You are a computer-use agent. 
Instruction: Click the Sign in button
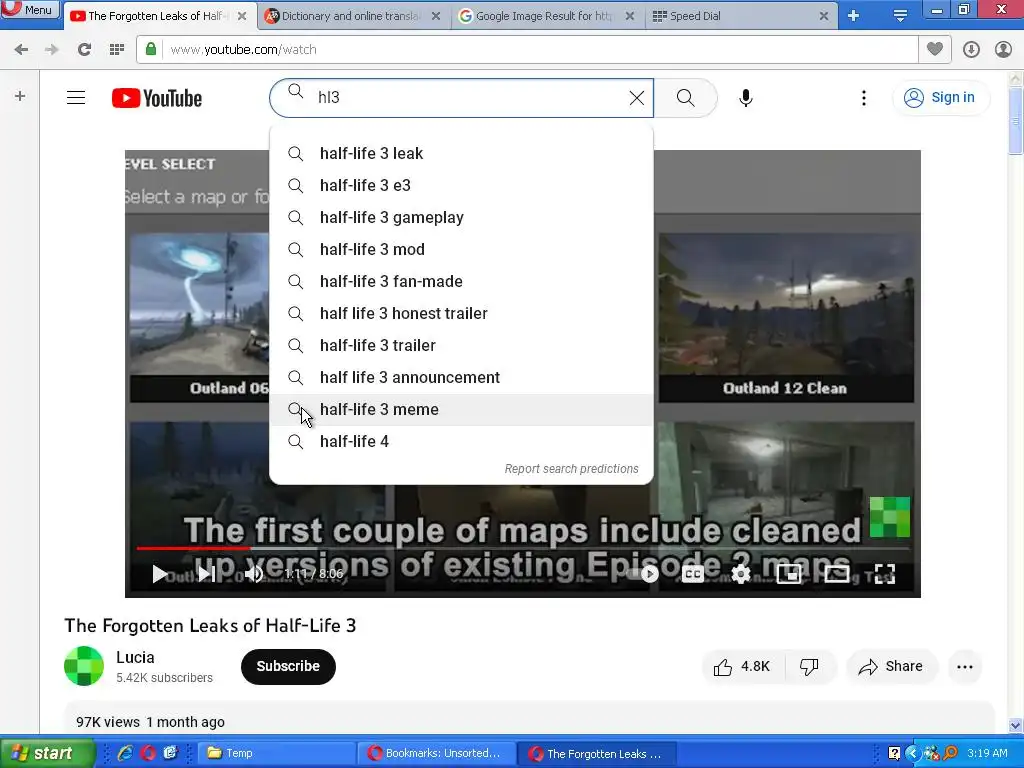(x=940, y=97)
